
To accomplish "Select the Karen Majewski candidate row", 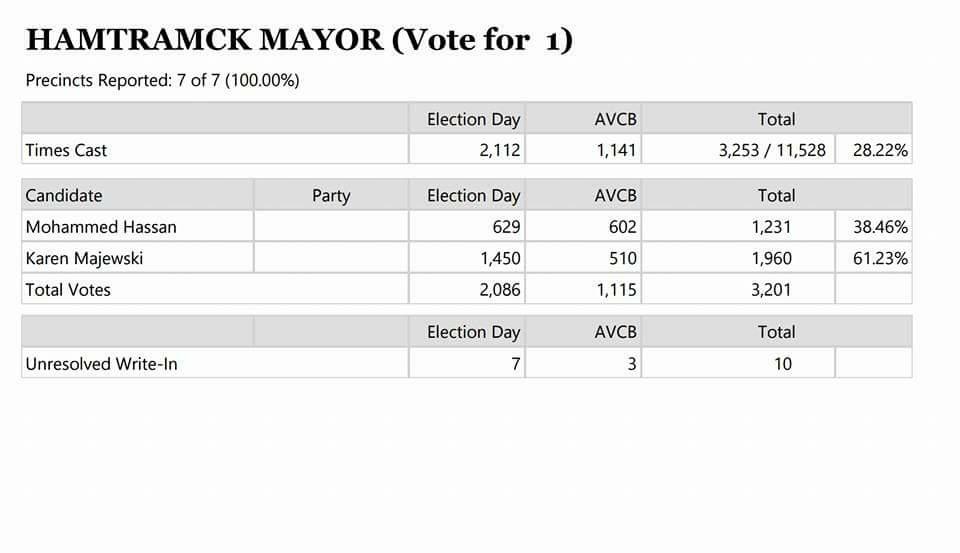I will [467, 258].
